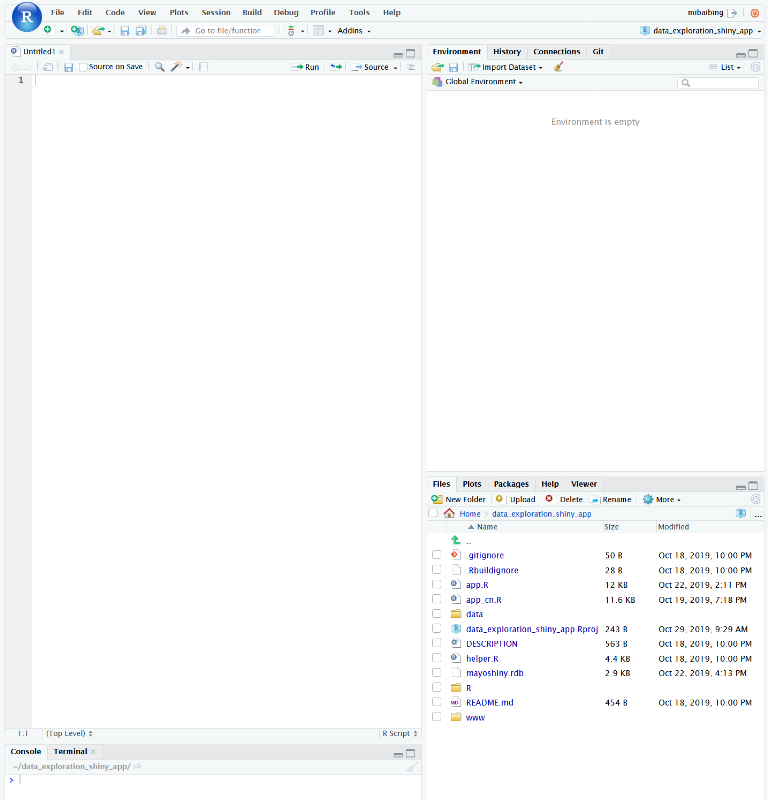This screenshot has height=800, width=768.
Task: Switch to the Packages tab
Action: 510,484
